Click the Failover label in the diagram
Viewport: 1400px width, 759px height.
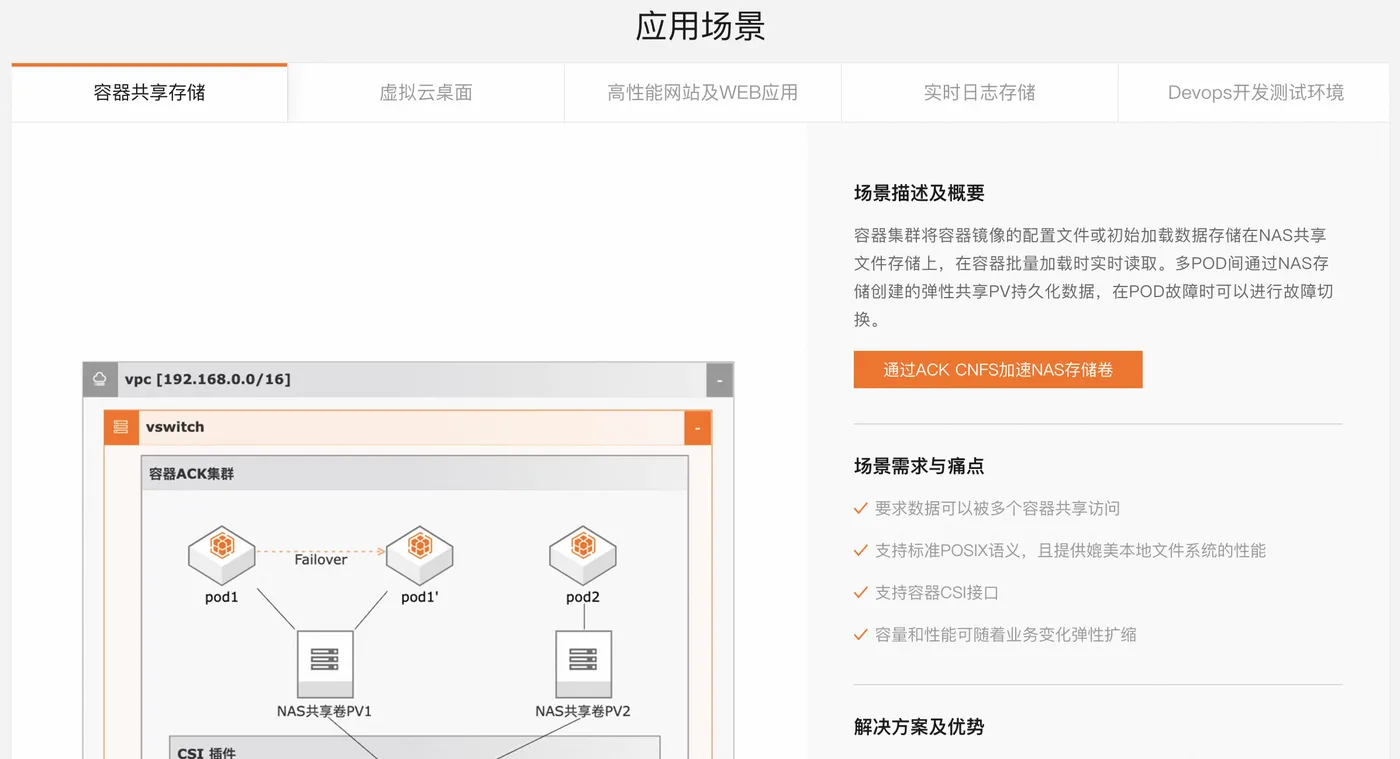321,560
